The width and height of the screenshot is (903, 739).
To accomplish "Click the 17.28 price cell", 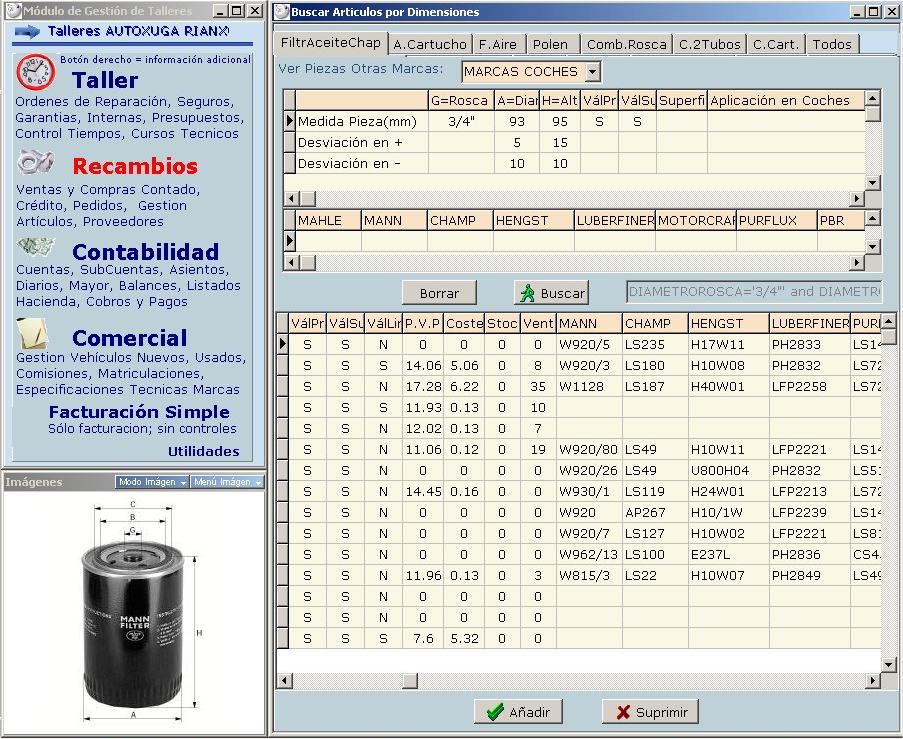I will coord(423,386).
